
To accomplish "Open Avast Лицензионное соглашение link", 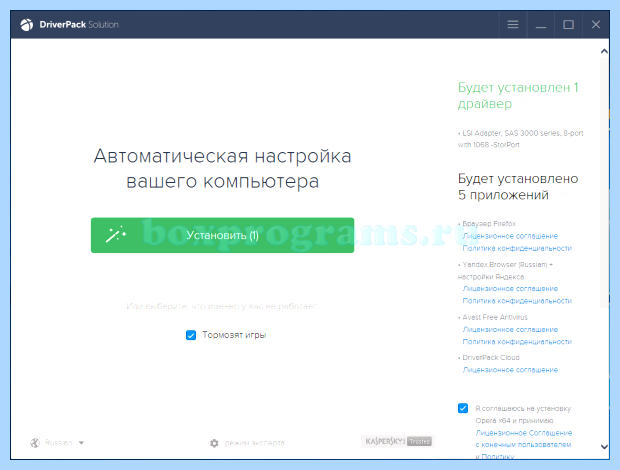I will 510,329.
